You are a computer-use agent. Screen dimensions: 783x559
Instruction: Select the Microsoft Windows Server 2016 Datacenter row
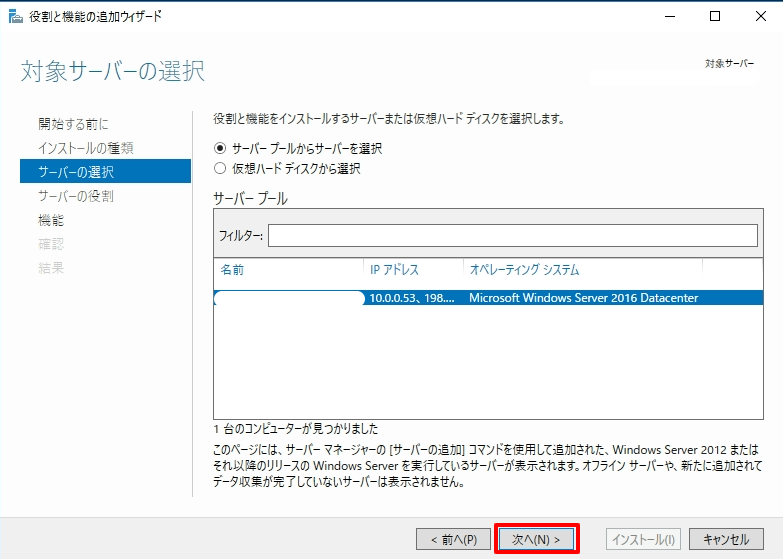pos(488,298)
